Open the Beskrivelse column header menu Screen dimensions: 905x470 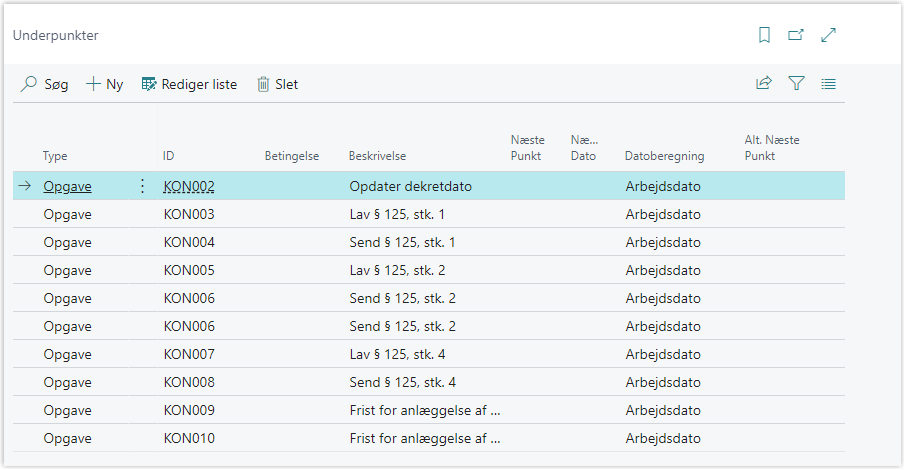click(377, 156)
